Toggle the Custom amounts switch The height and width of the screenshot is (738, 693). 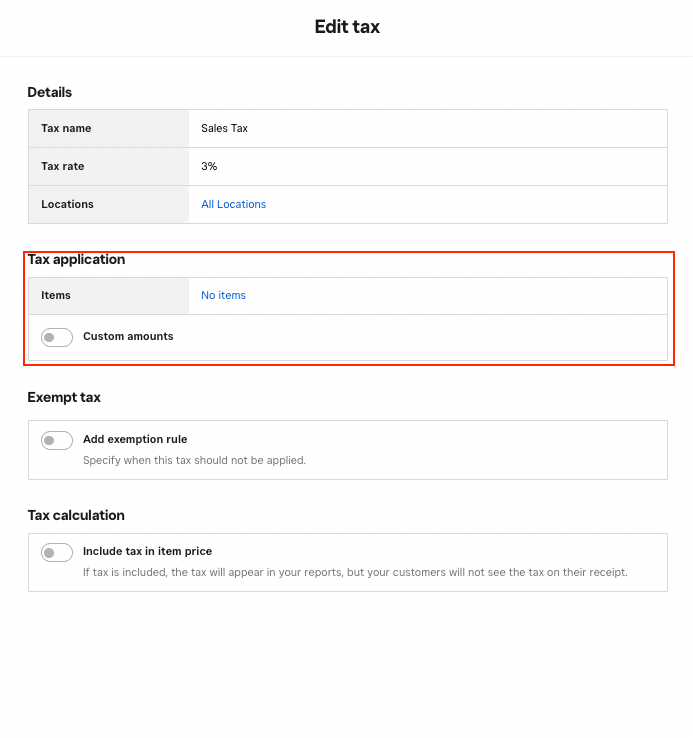click(57, 337)
